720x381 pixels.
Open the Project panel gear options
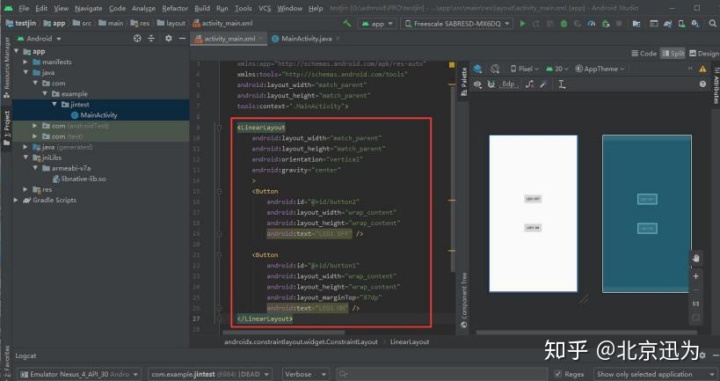tap(169, 39)
